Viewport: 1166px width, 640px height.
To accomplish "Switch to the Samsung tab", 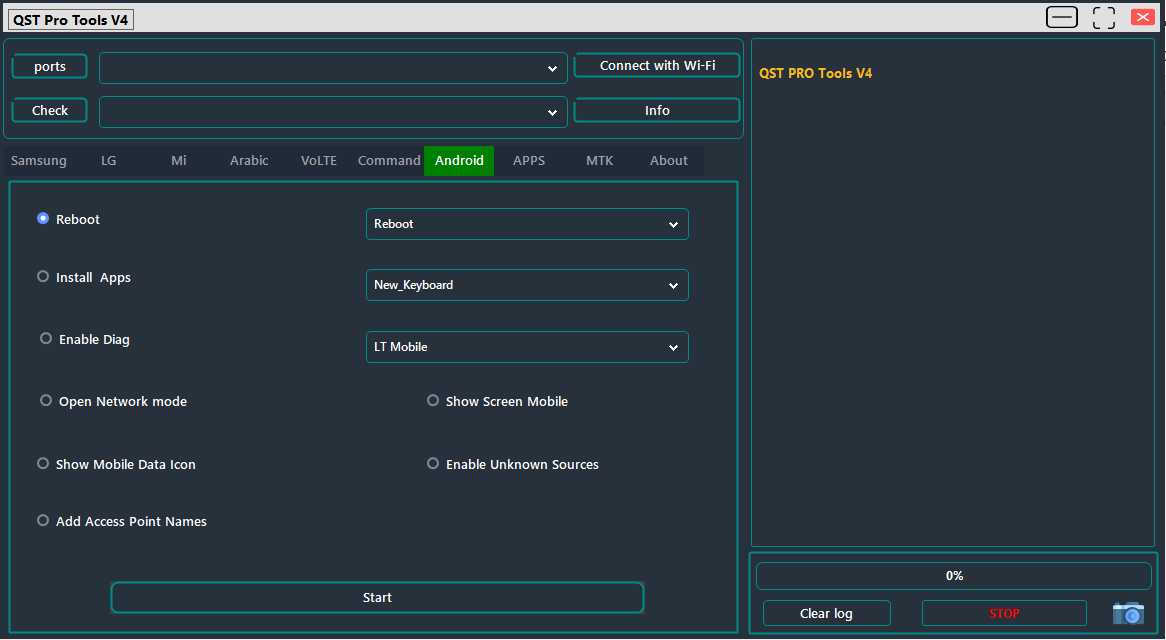I will [x=40, y=160].
